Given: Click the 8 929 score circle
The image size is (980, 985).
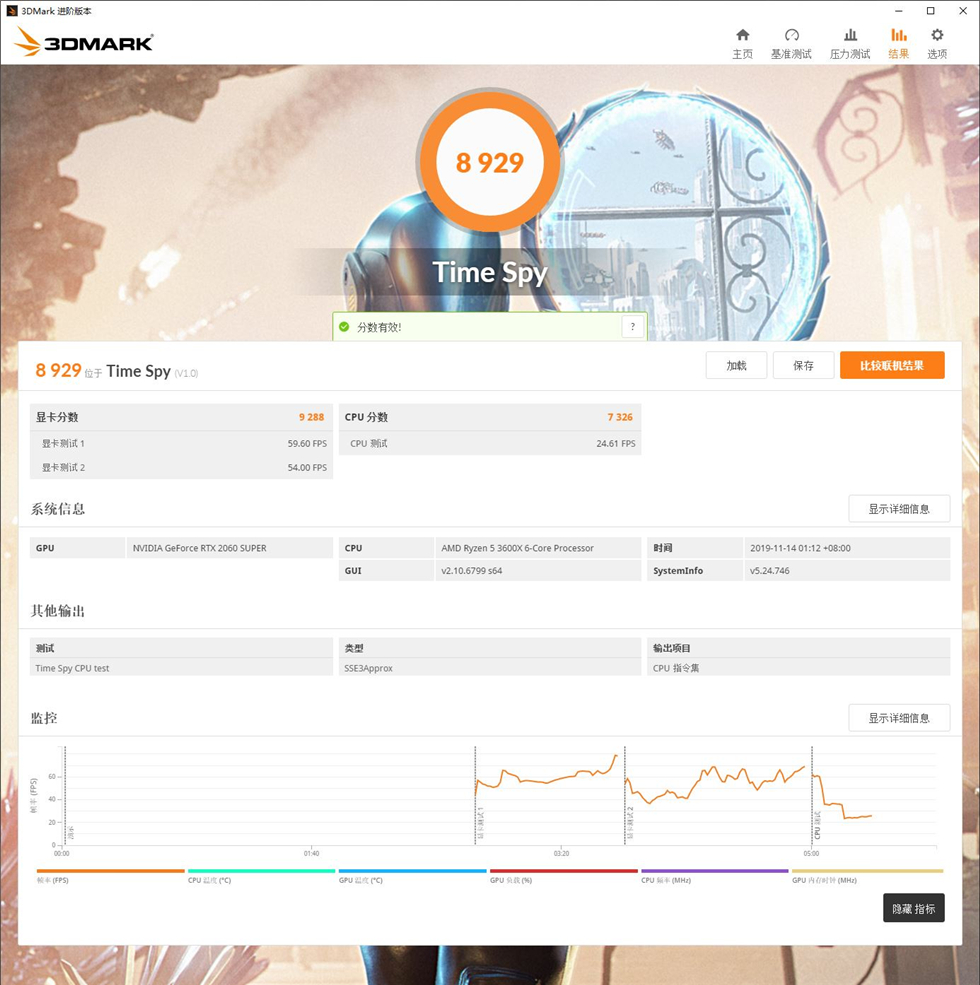Looking at the screenshot, I should [x=489, y=161].
